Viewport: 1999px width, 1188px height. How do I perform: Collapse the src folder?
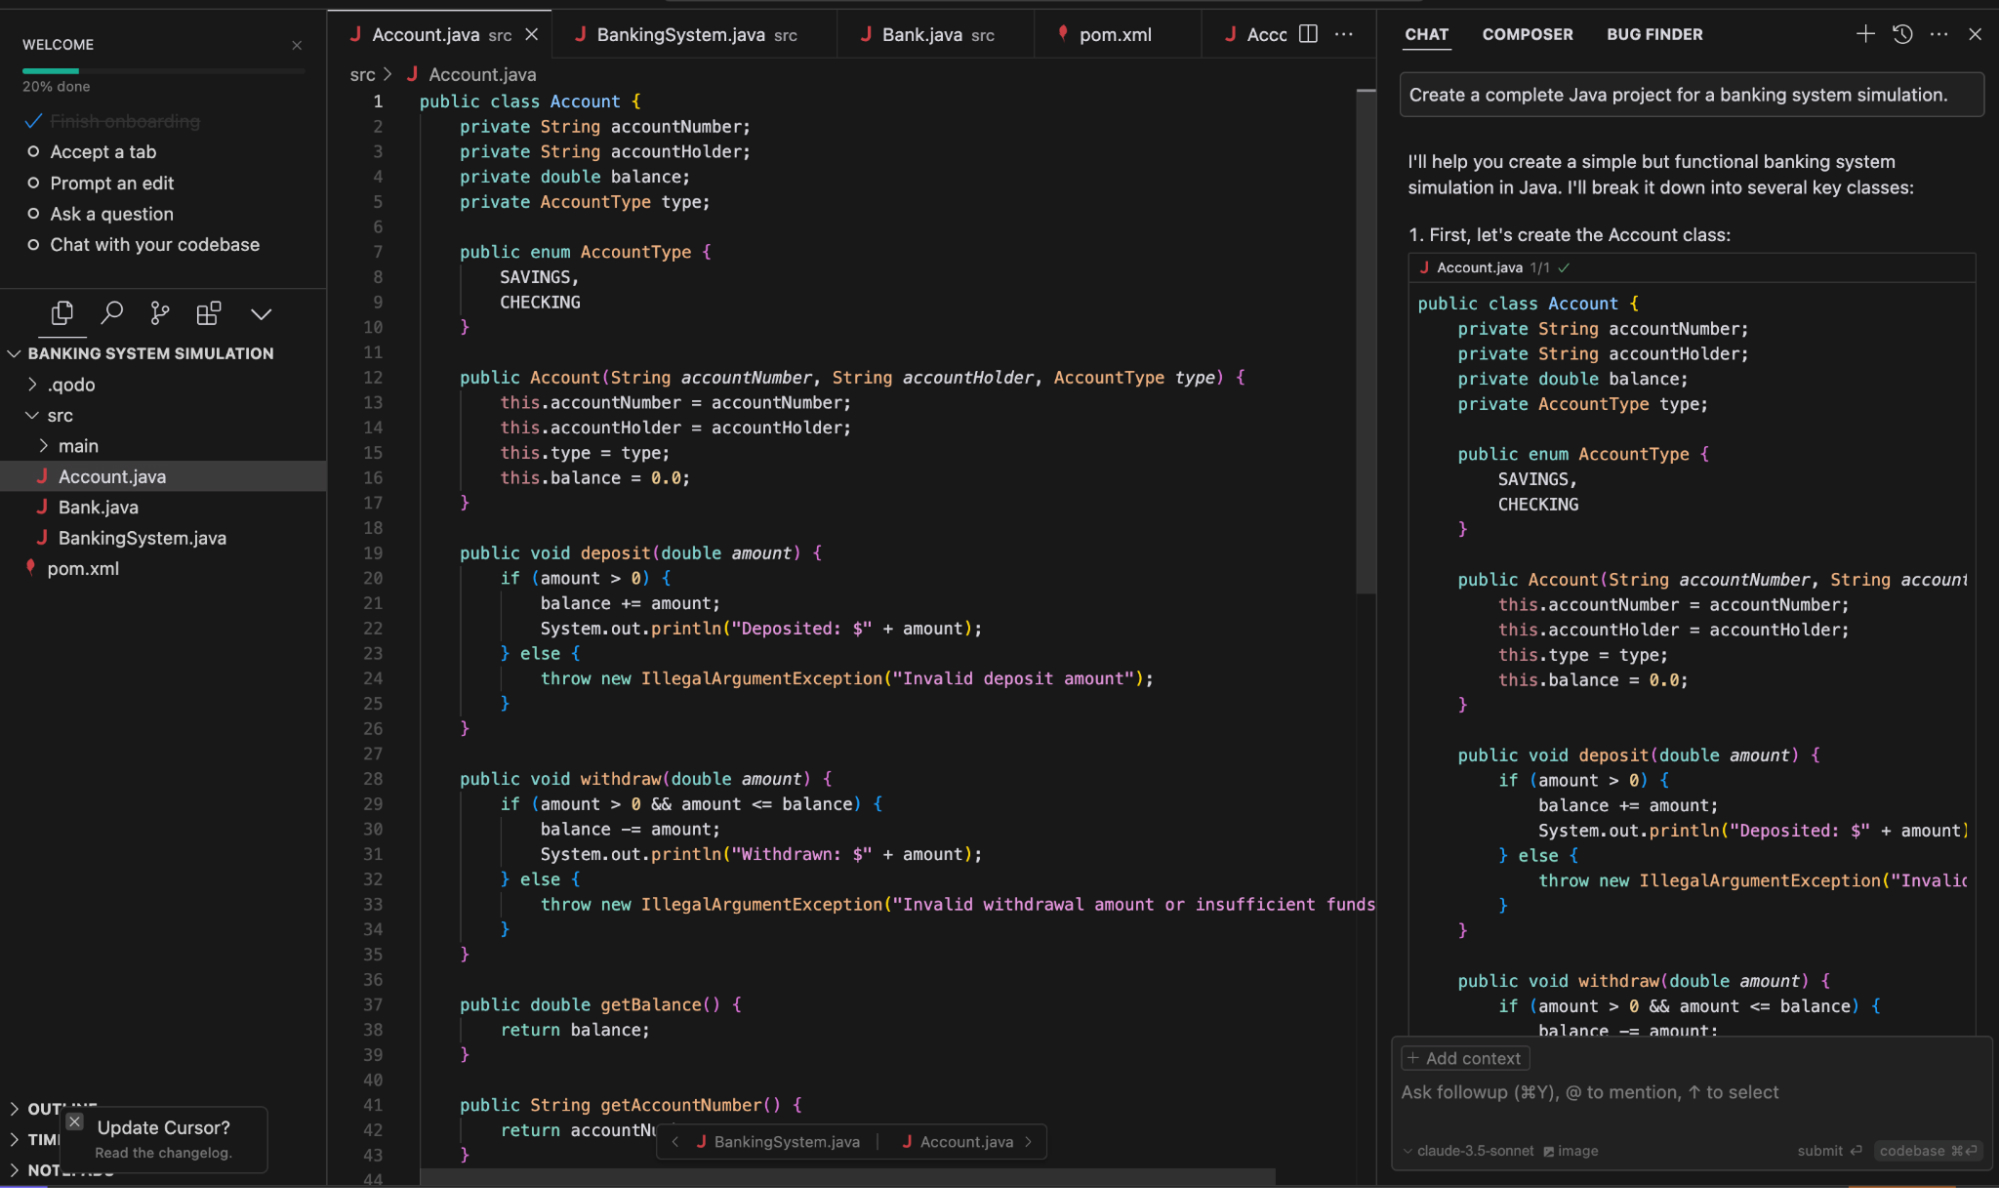[33, 415]
